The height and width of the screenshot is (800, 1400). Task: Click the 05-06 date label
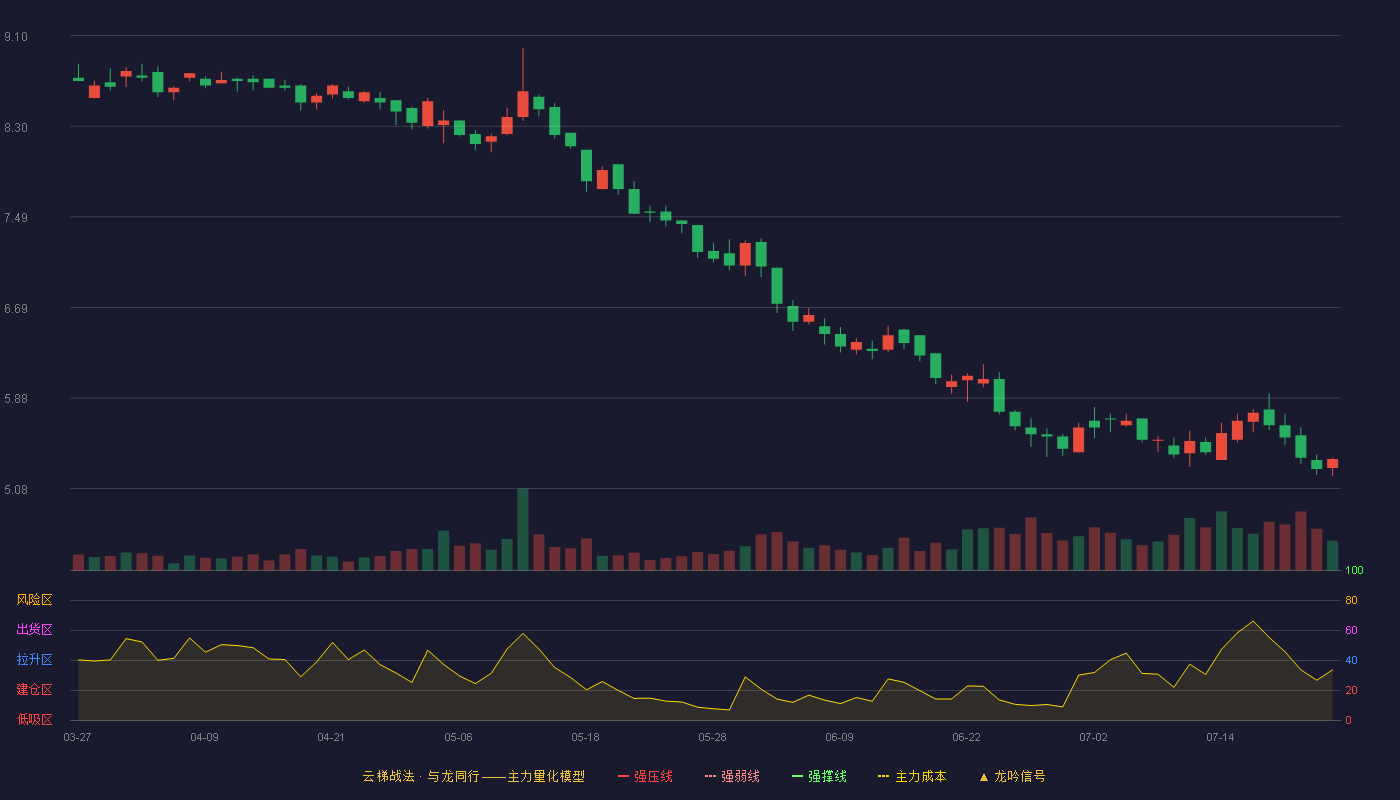[x=458, y=737]
